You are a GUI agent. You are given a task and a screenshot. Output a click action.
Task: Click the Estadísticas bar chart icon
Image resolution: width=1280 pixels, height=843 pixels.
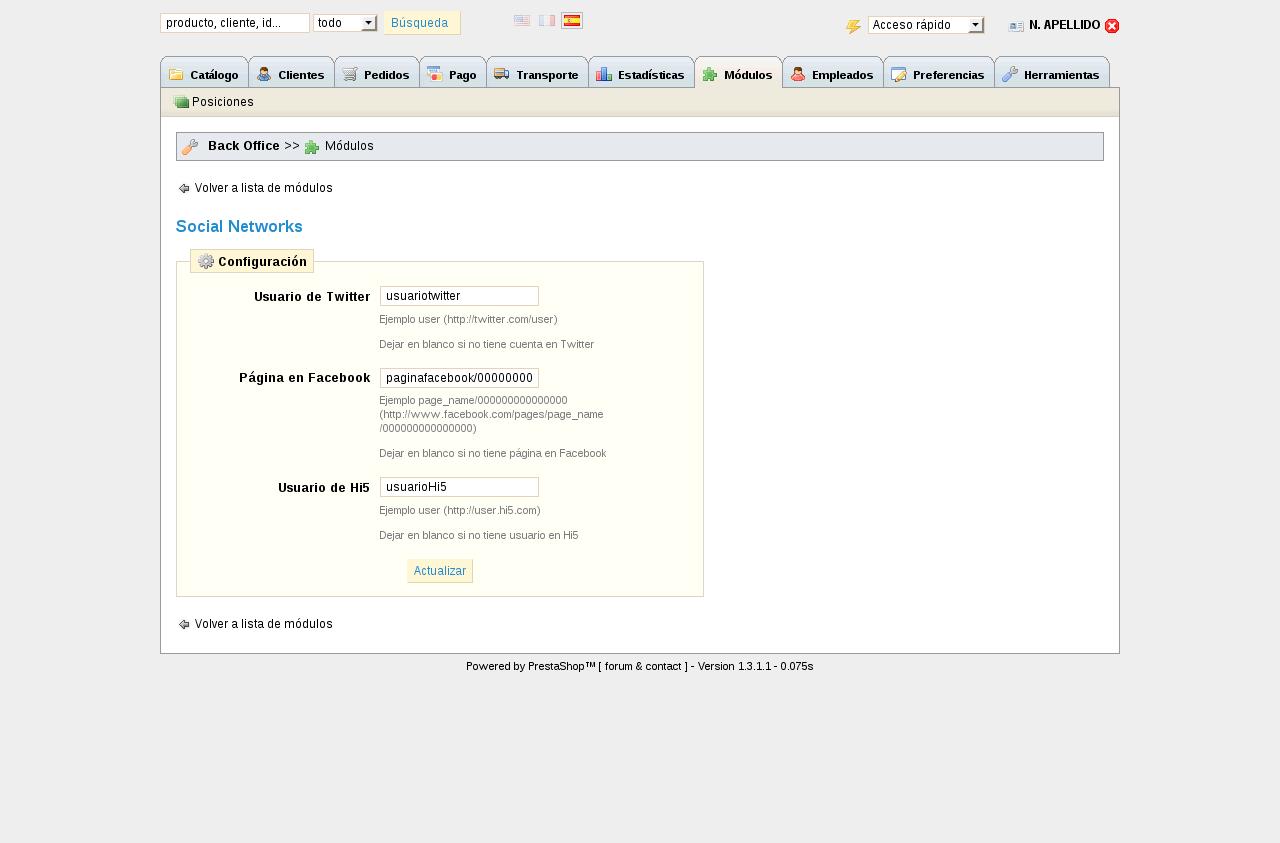click(604, 74)
